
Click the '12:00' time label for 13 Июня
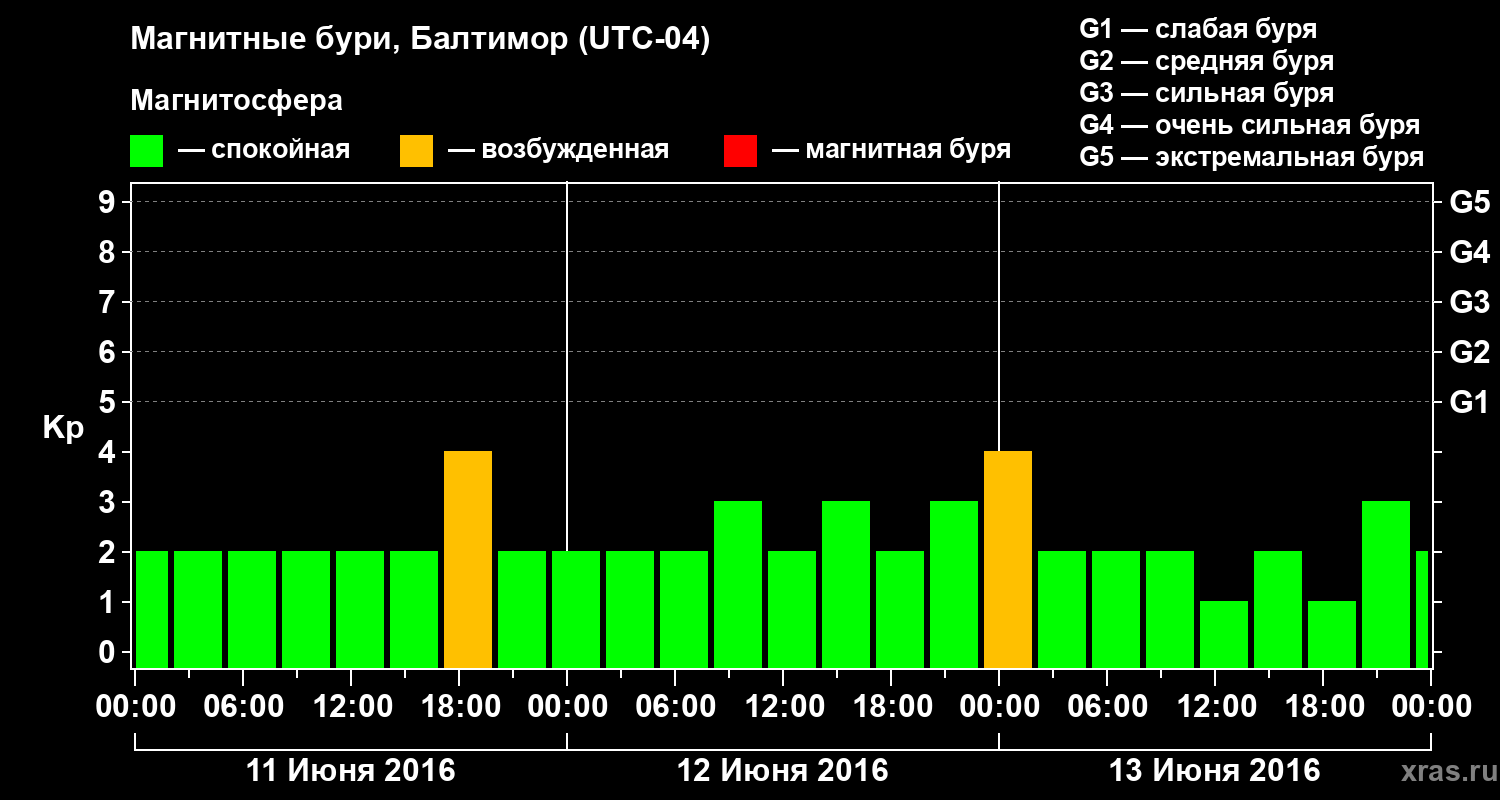pos(1215,707)
